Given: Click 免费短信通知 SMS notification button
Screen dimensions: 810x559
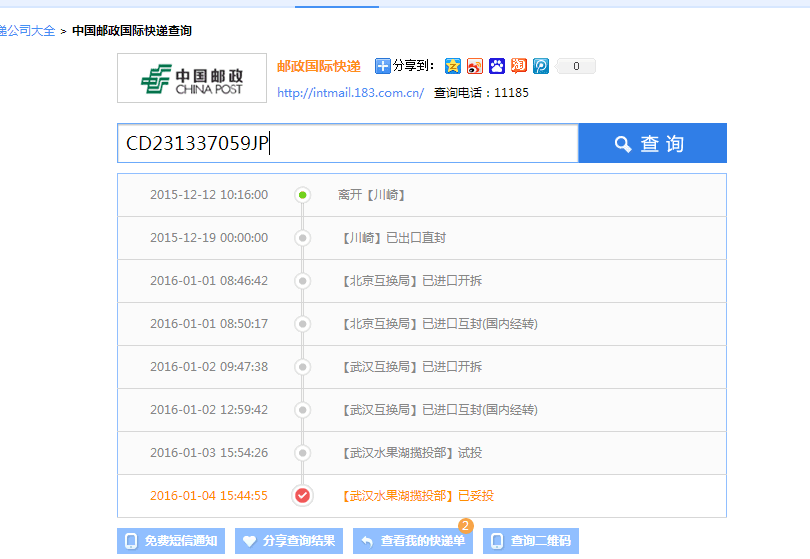Looking at the screenshot, I should tap(171, 541).
